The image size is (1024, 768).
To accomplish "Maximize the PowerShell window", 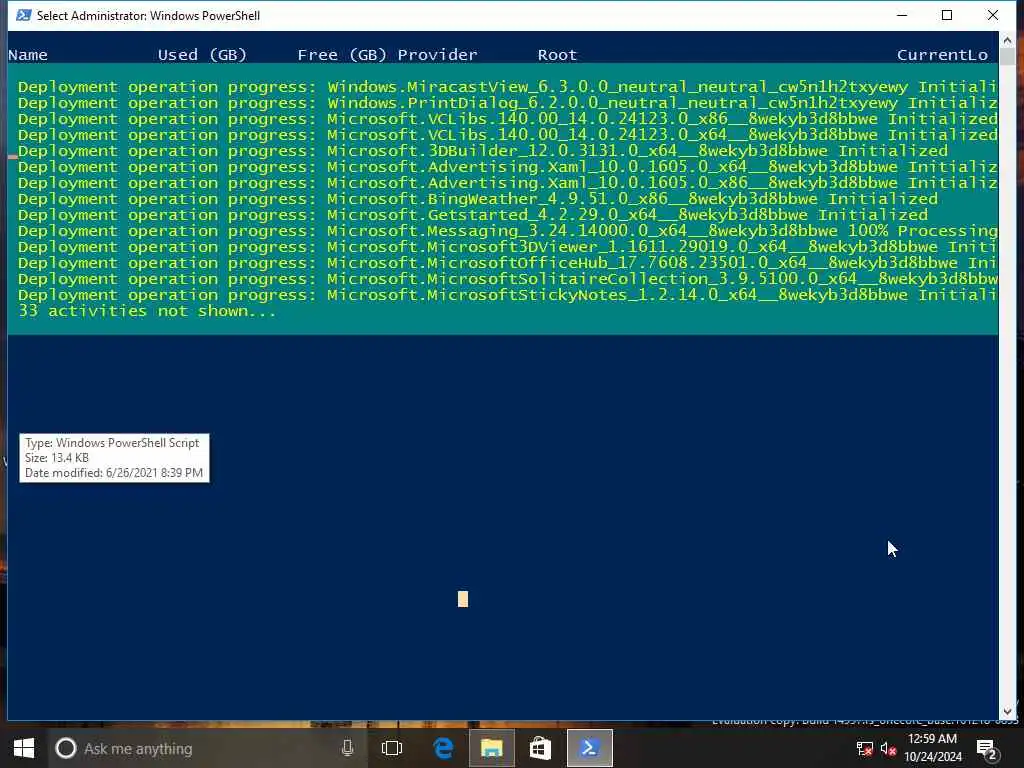I will click(x=947, y=15).
